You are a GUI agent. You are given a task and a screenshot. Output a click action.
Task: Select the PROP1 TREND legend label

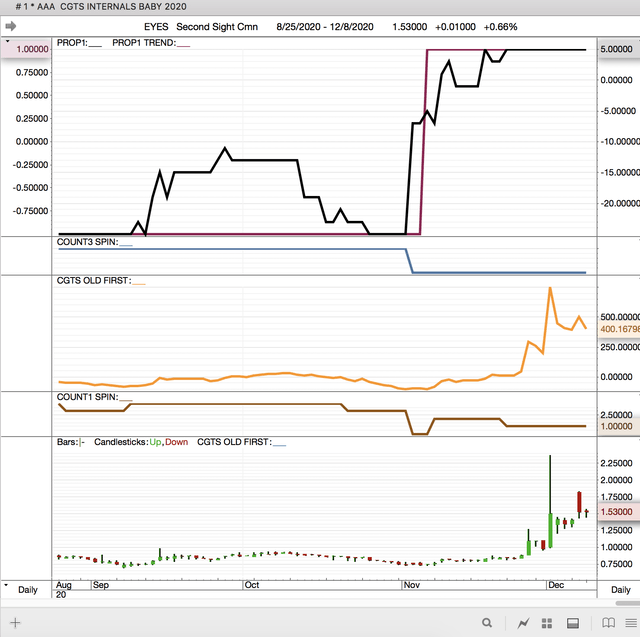pyautogui.click(x=144, y=42)
